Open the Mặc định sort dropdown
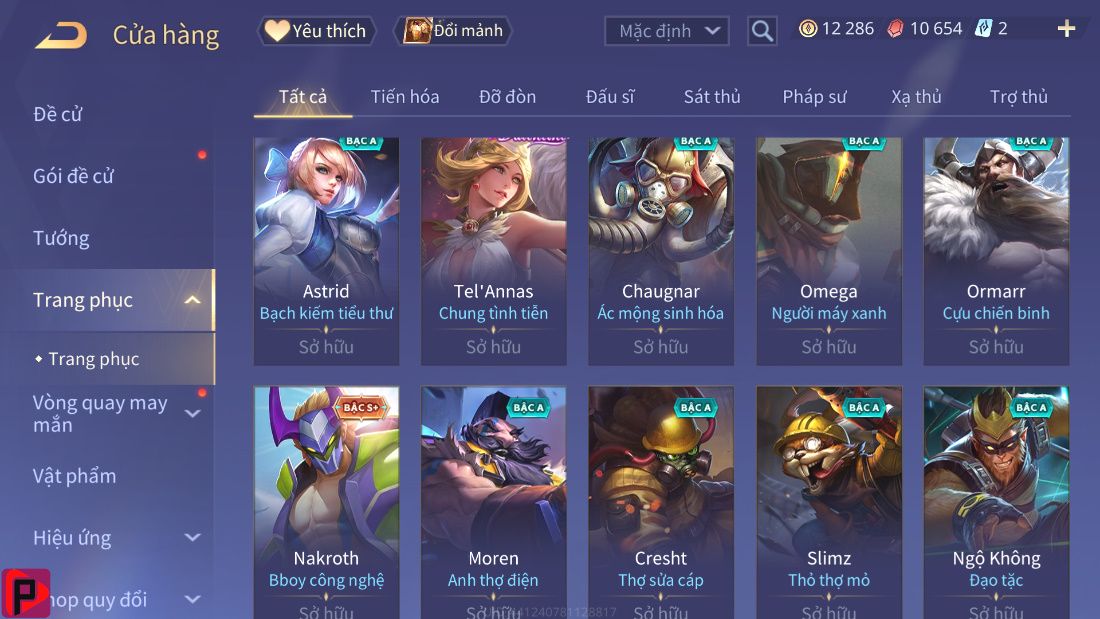 666,31
